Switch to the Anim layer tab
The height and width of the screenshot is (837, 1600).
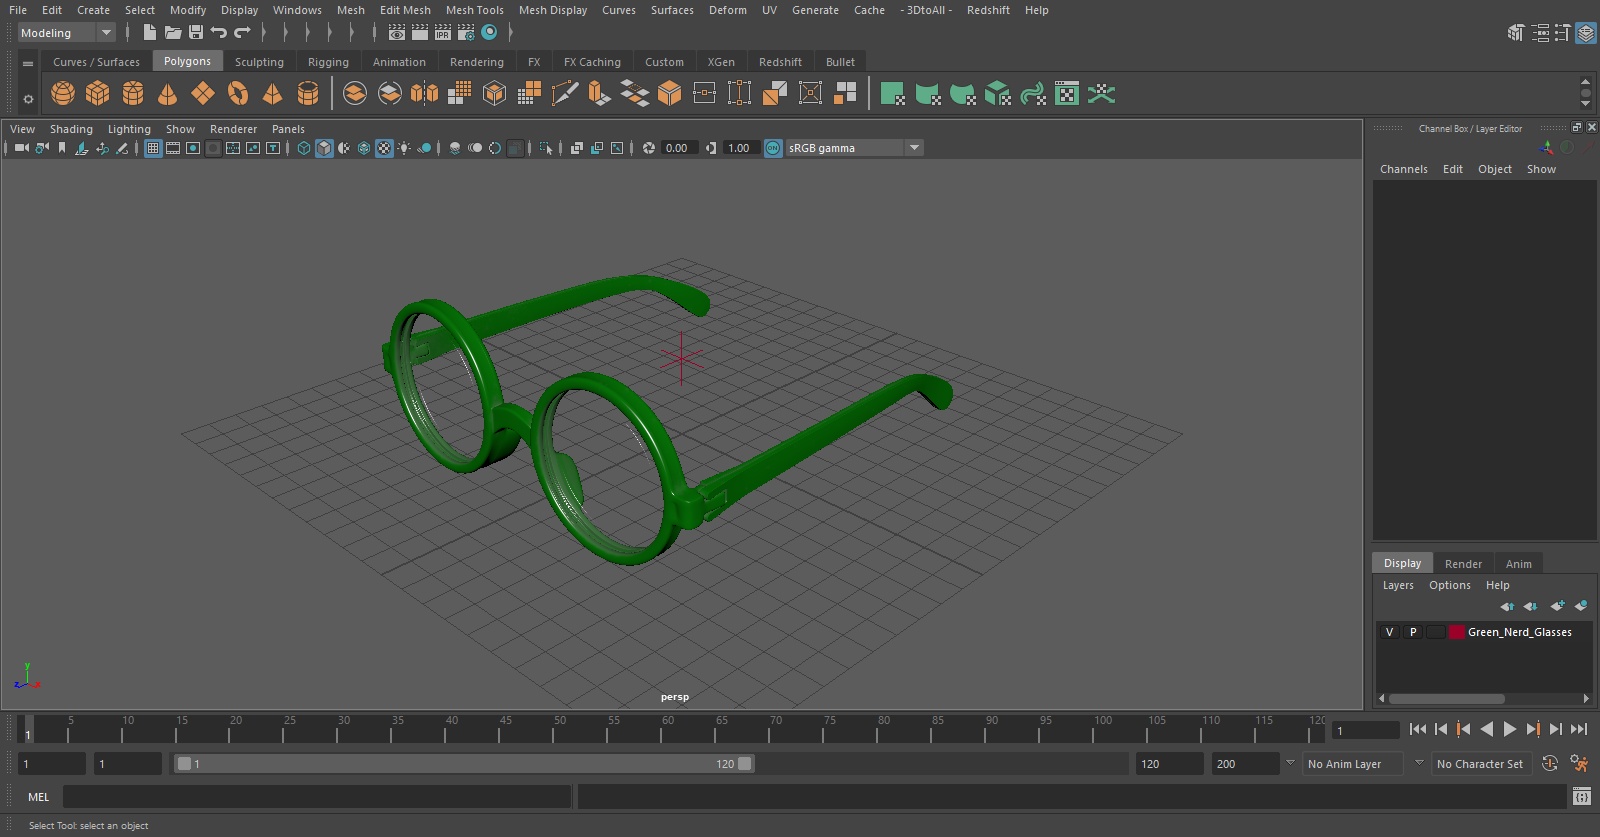[x=1518, y=564]
